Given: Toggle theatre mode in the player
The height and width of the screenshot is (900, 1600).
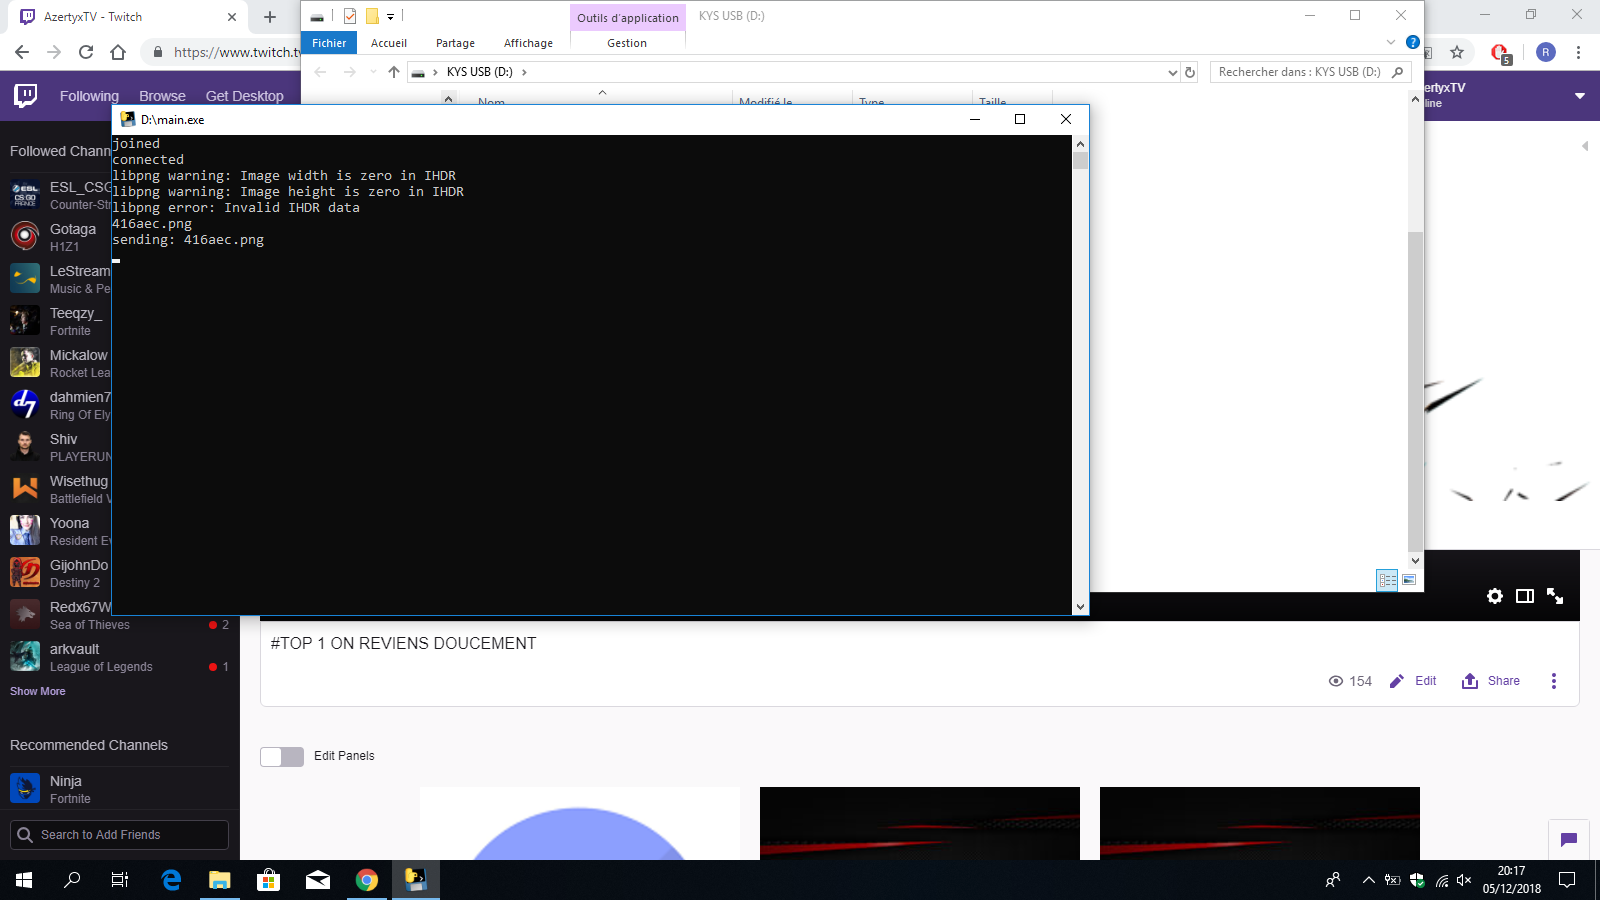Looking at the screenshot, I should 1525,596.
